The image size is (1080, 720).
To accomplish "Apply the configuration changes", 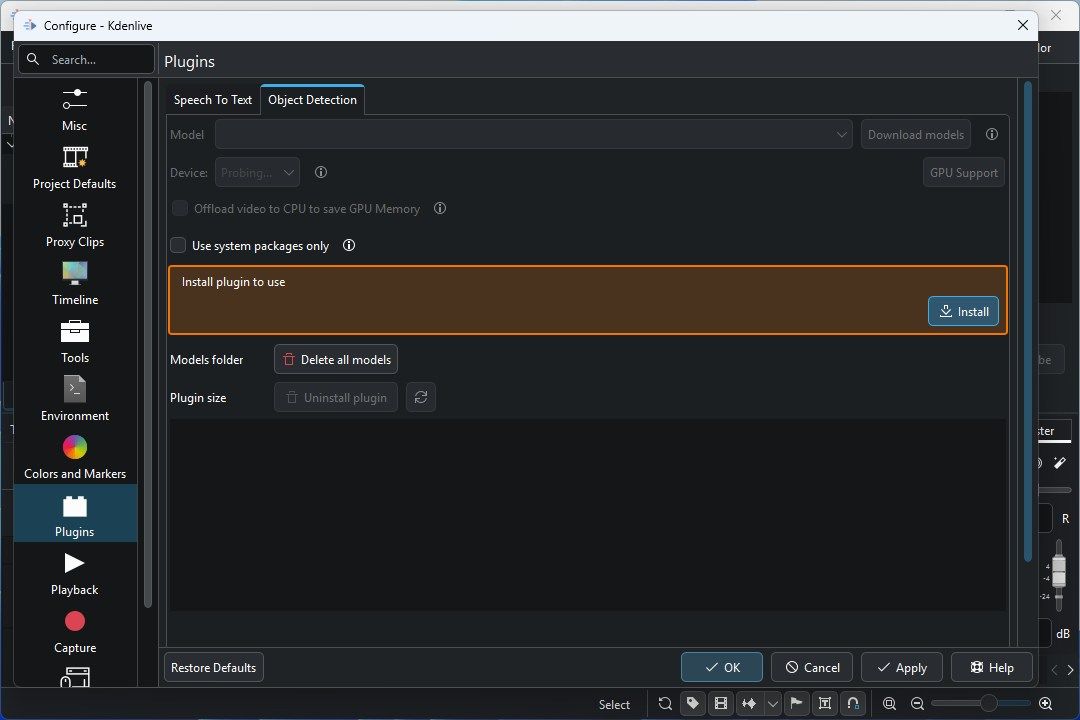I will pos(902,667).
